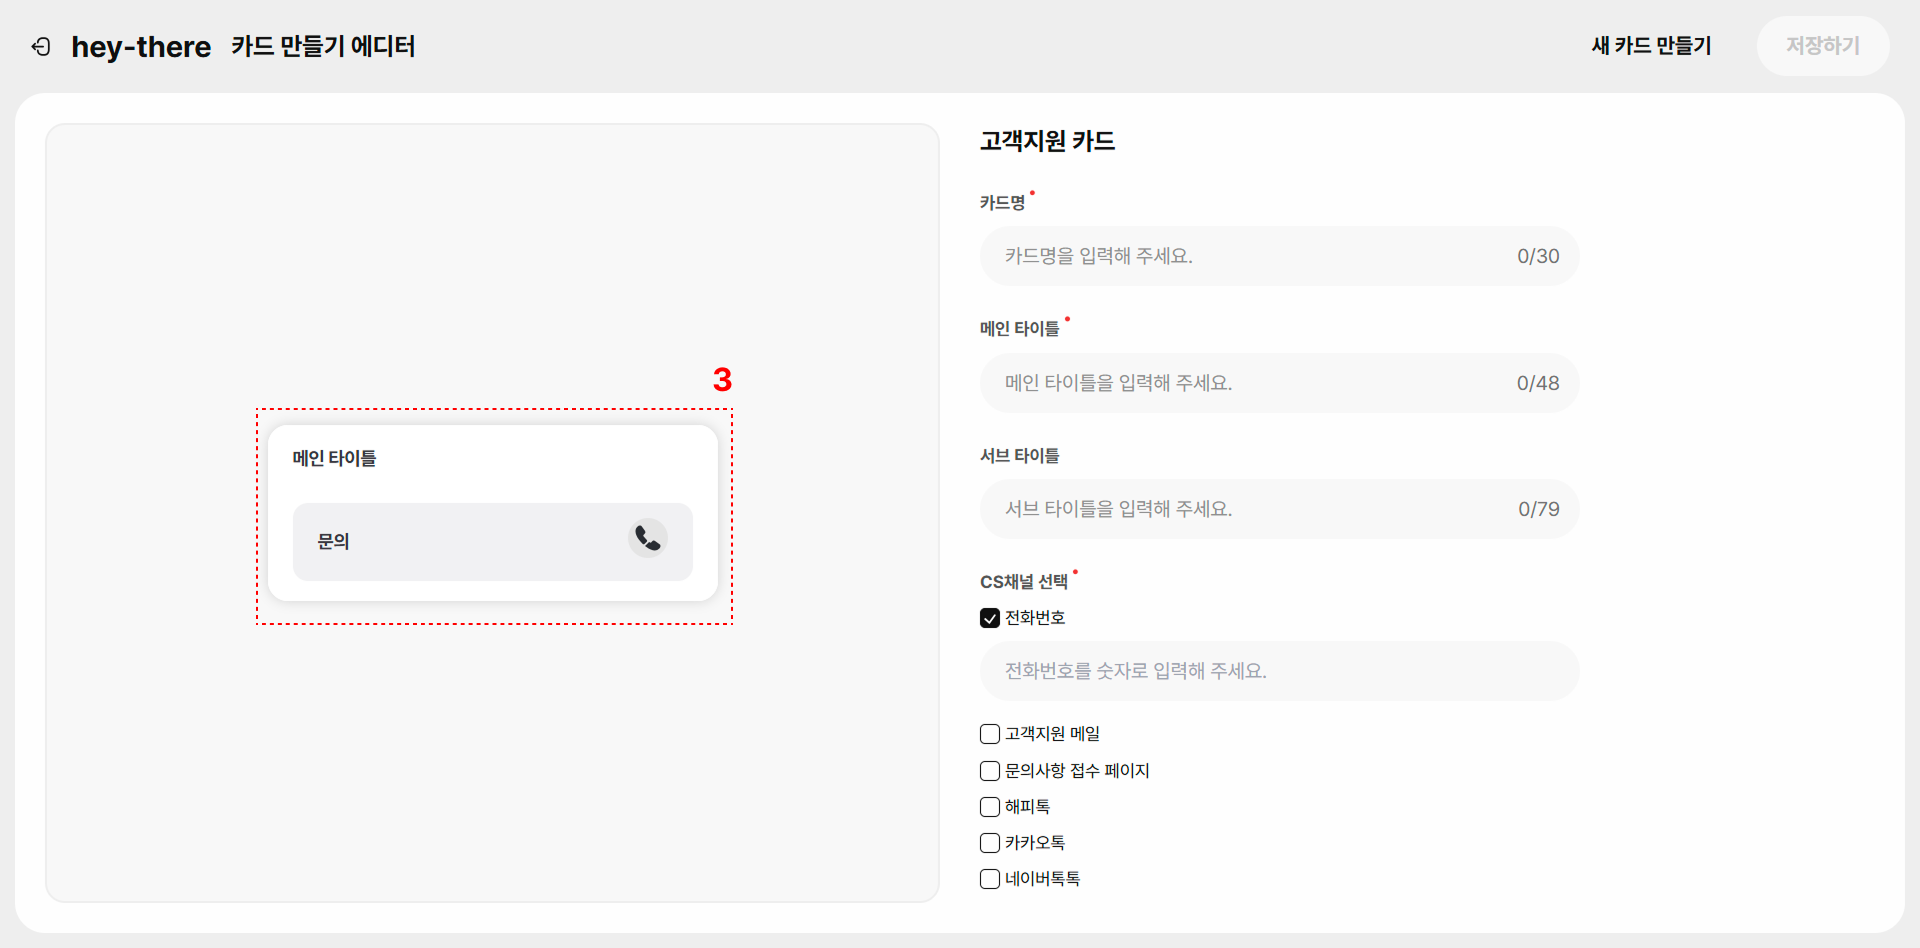
Task: Click the red number 3 annotation marker
Action: (x=722, y=380)
